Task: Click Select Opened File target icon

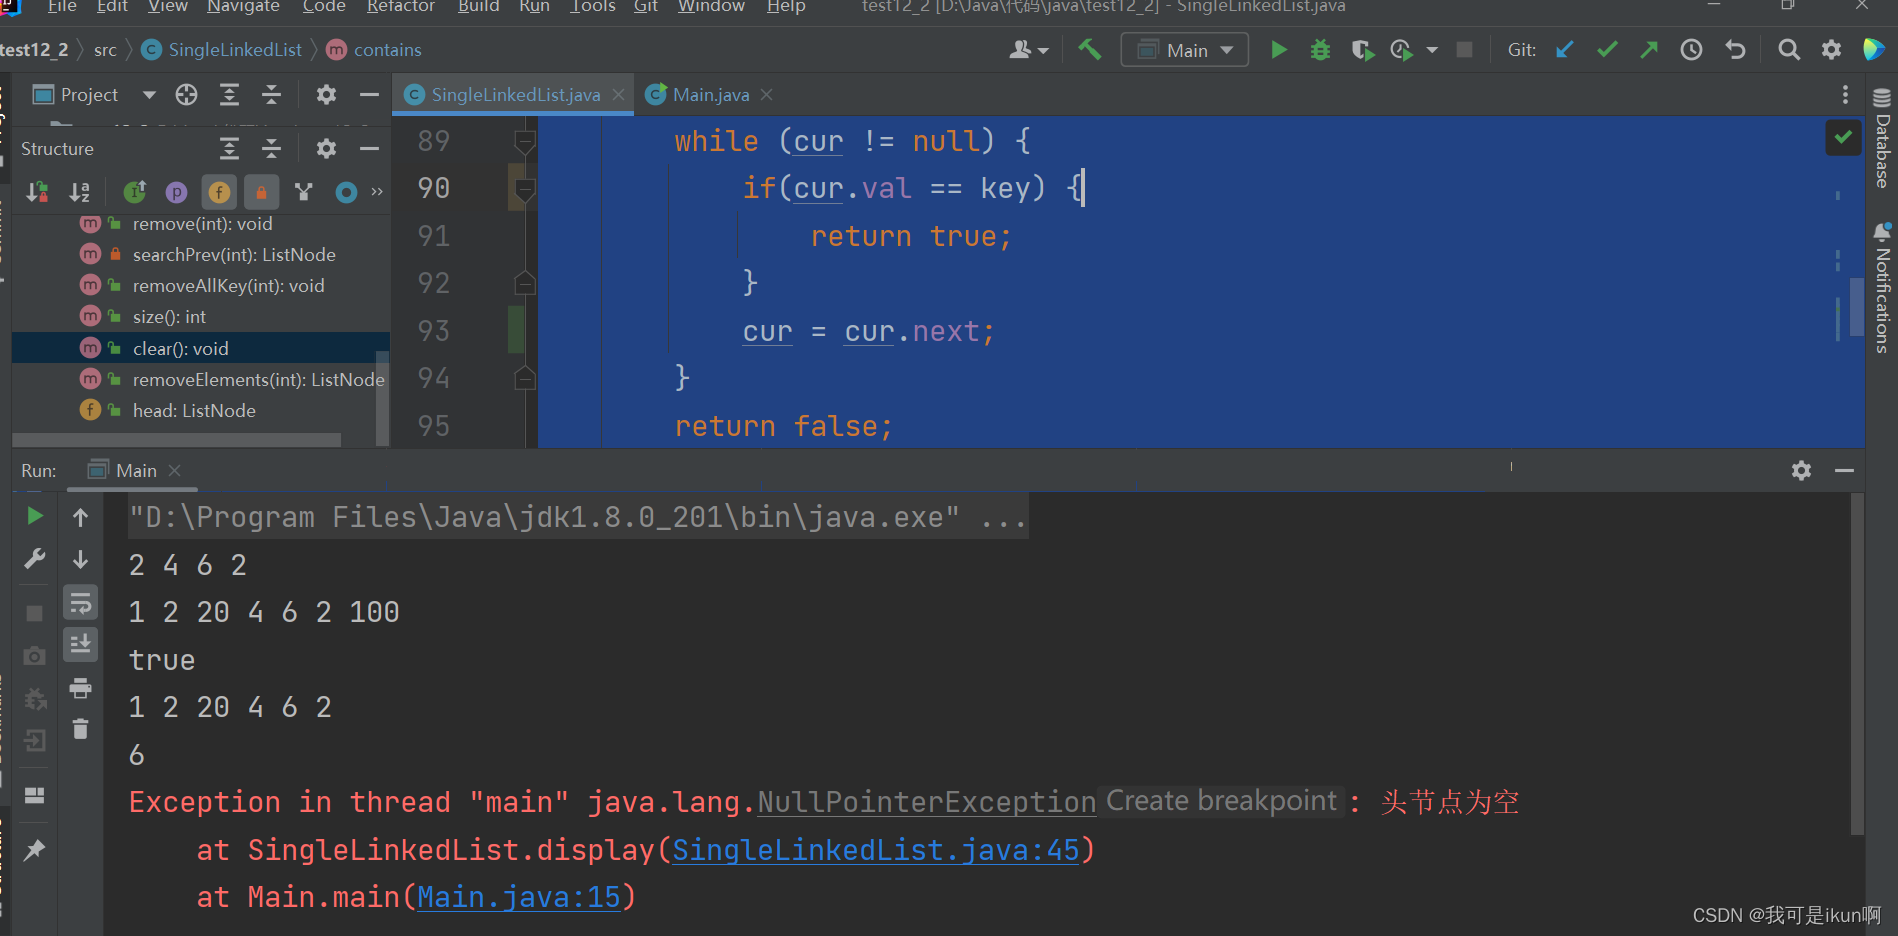Action: point(186,95)
